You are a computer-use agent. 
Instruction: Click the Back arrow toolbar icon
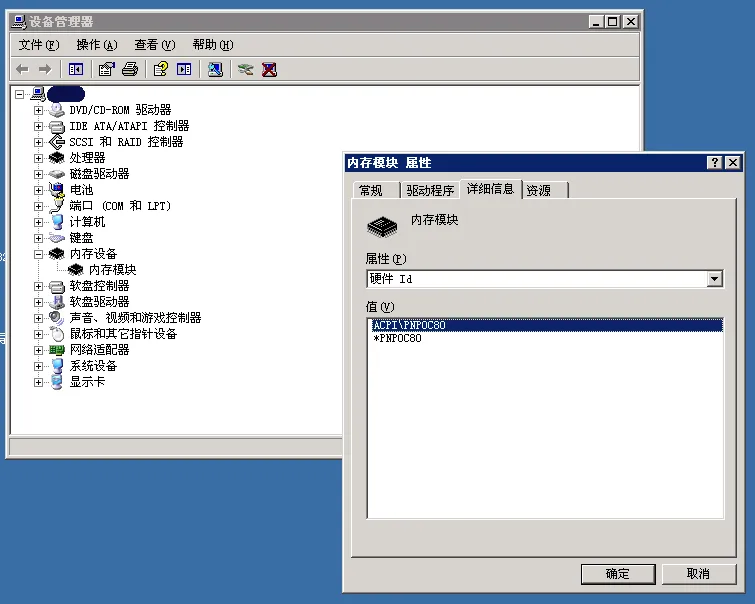[x=22, y=69]
